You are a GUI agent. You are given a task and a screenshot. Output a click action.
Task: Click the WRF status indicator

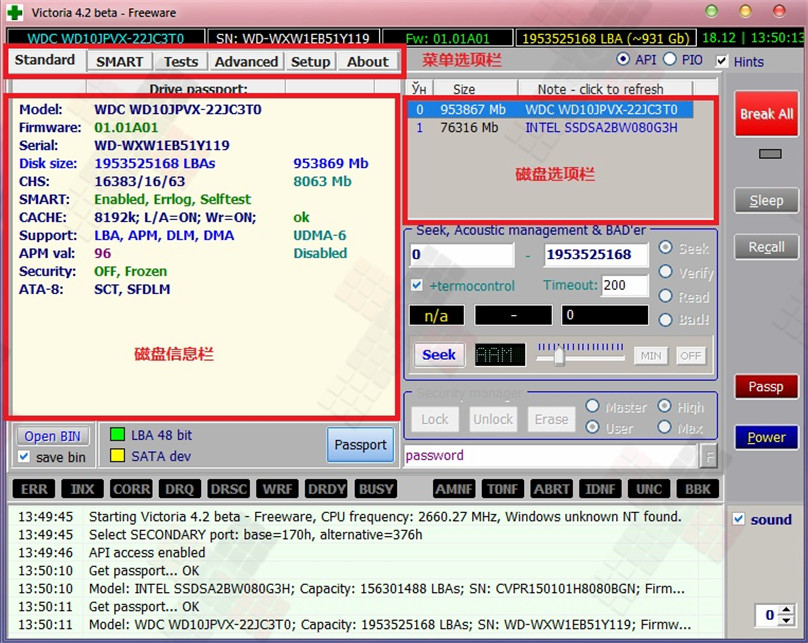(x=277, y=489)
